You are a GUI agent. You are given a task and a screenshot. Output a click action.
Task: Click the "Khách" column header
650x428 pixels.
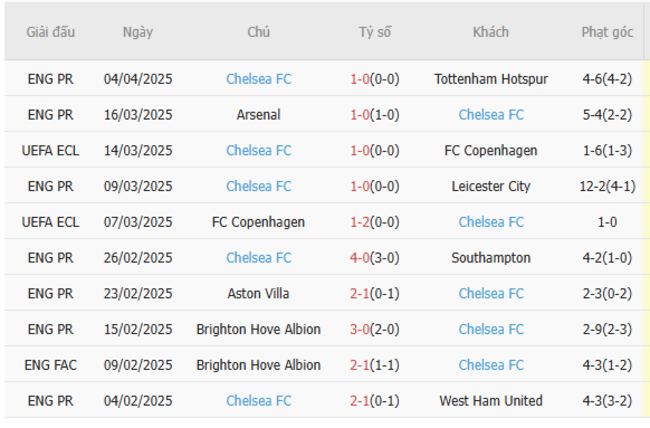point(491,32)
